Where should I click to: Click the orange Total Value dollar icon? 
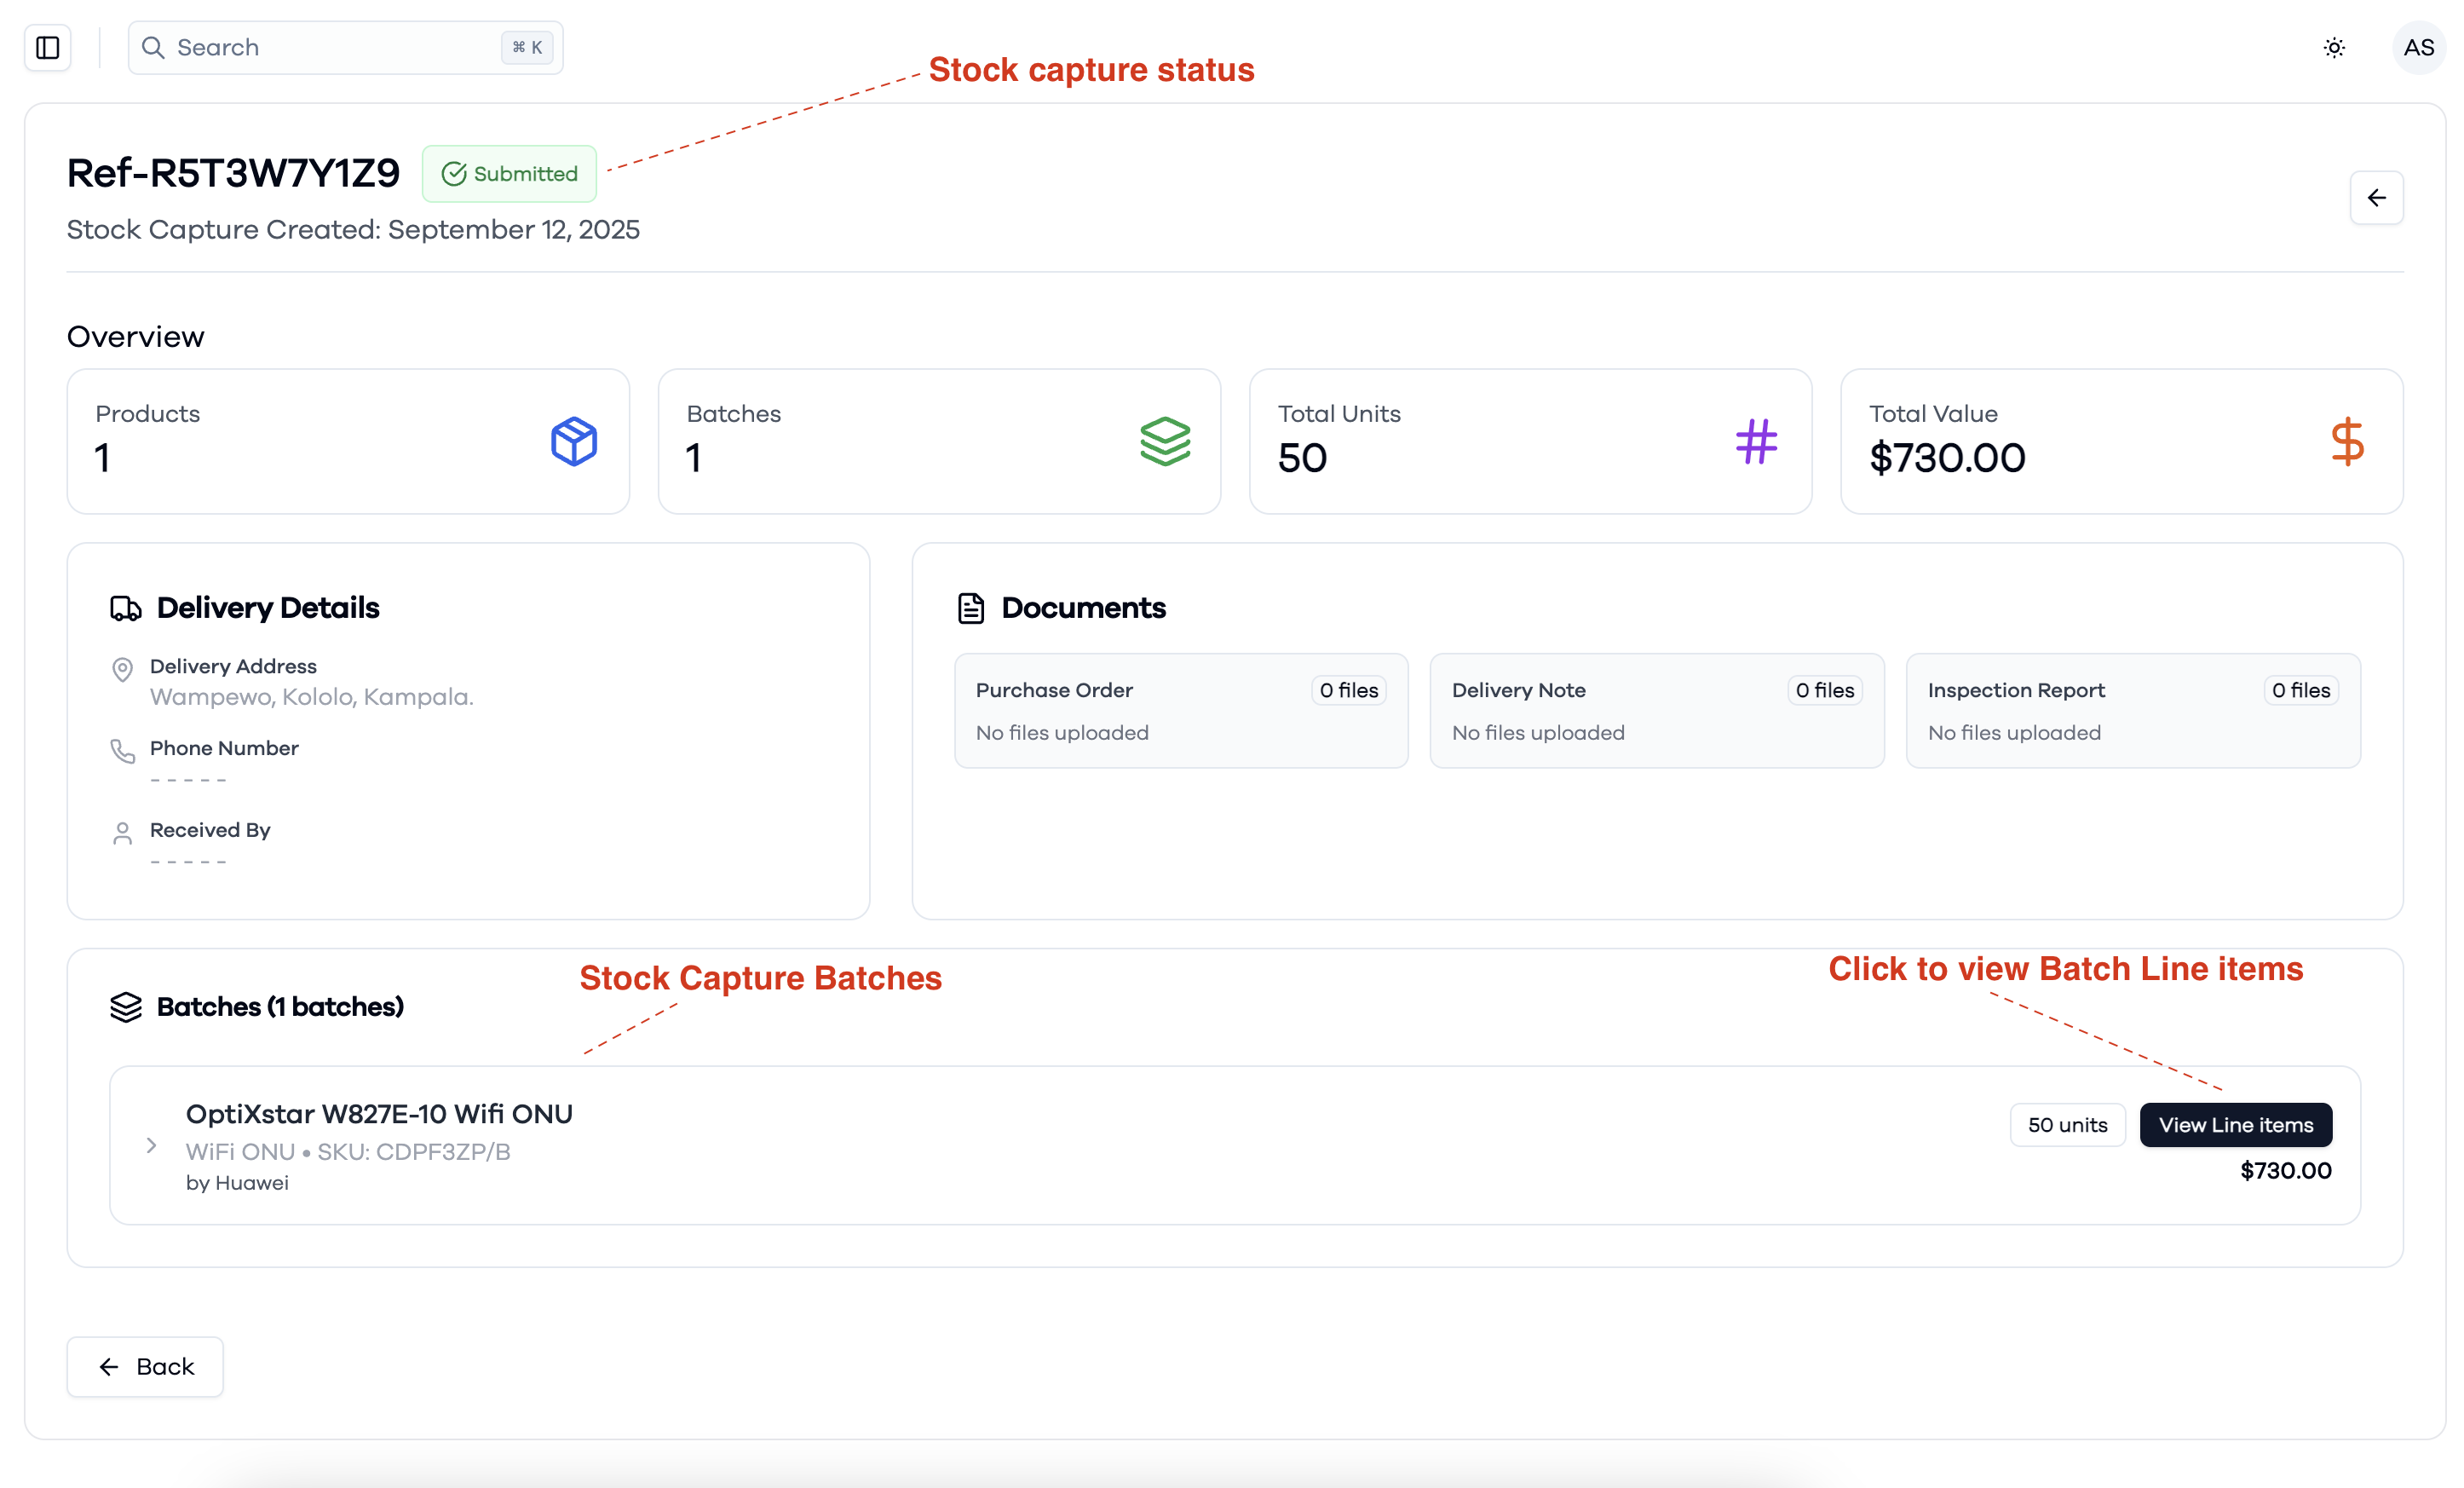(2347, 441)
